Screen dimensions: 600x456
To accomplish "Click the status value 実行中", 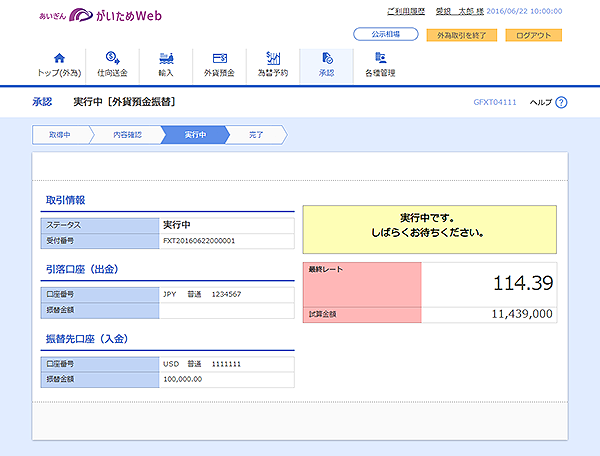I will (x=177, y=225).
